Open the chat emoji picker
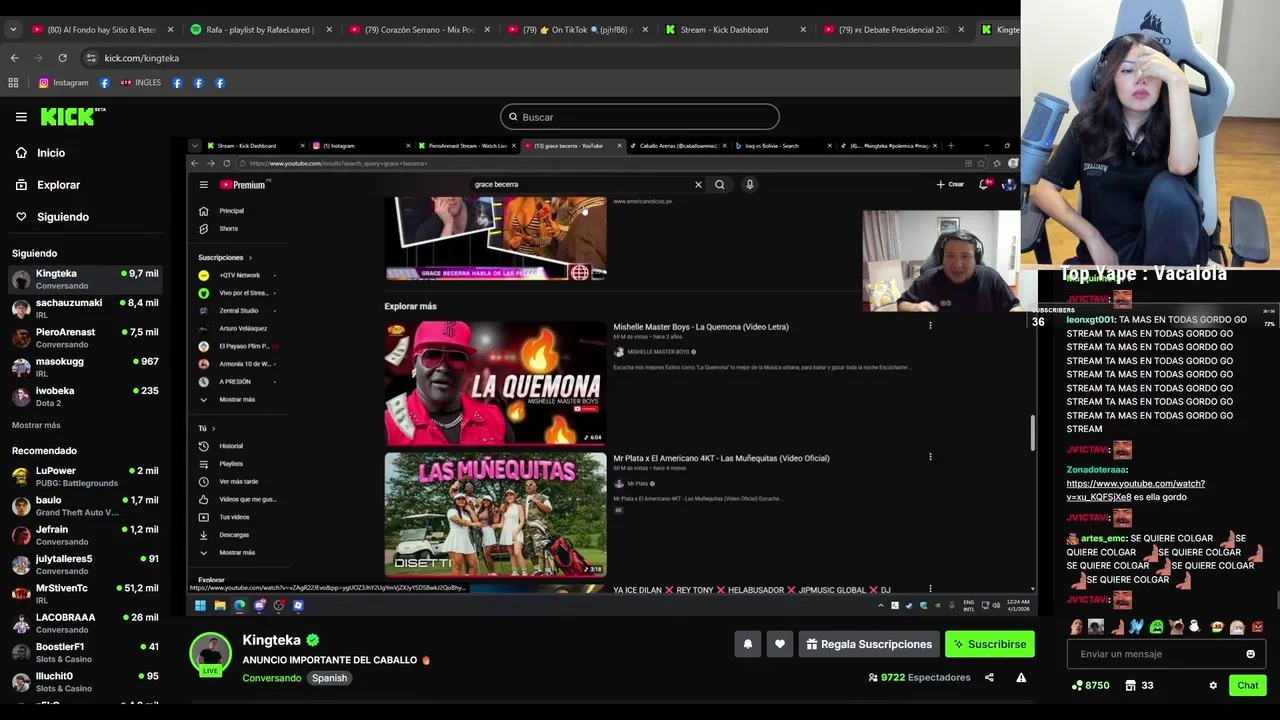 pyautogui.click(x=1250, y=654)
